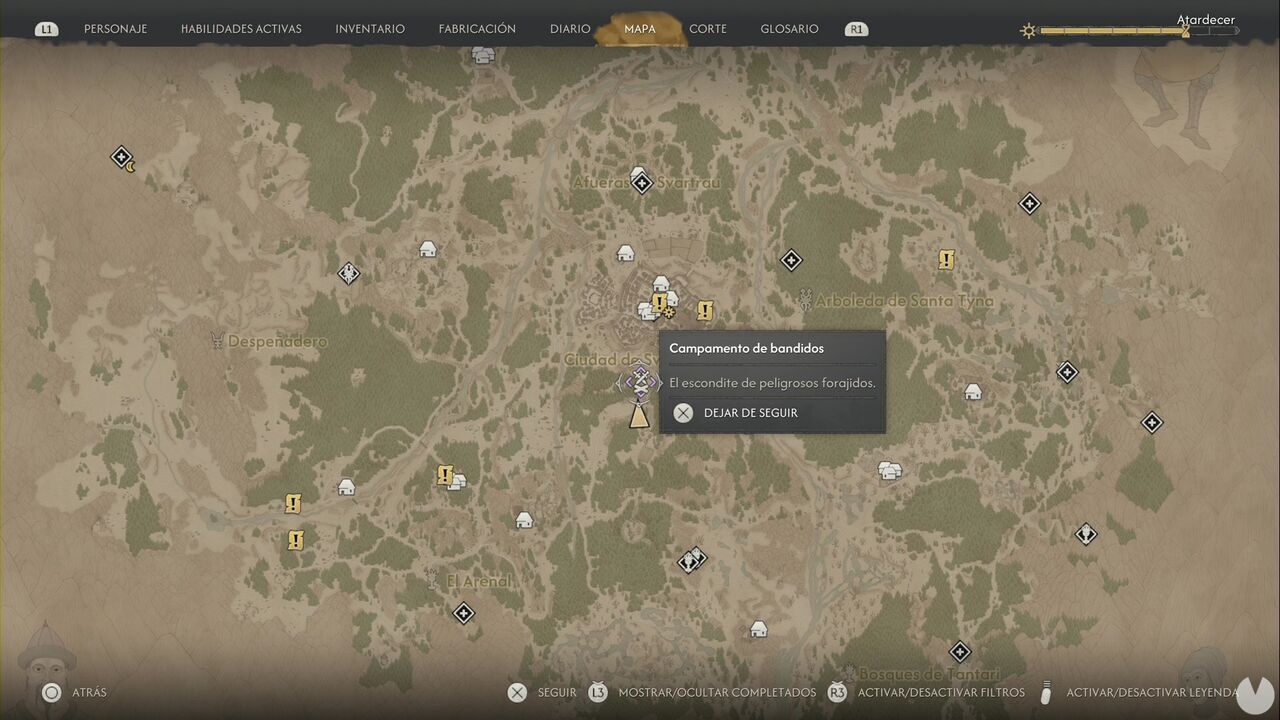Click the L3 stick icon

point(597,692)
